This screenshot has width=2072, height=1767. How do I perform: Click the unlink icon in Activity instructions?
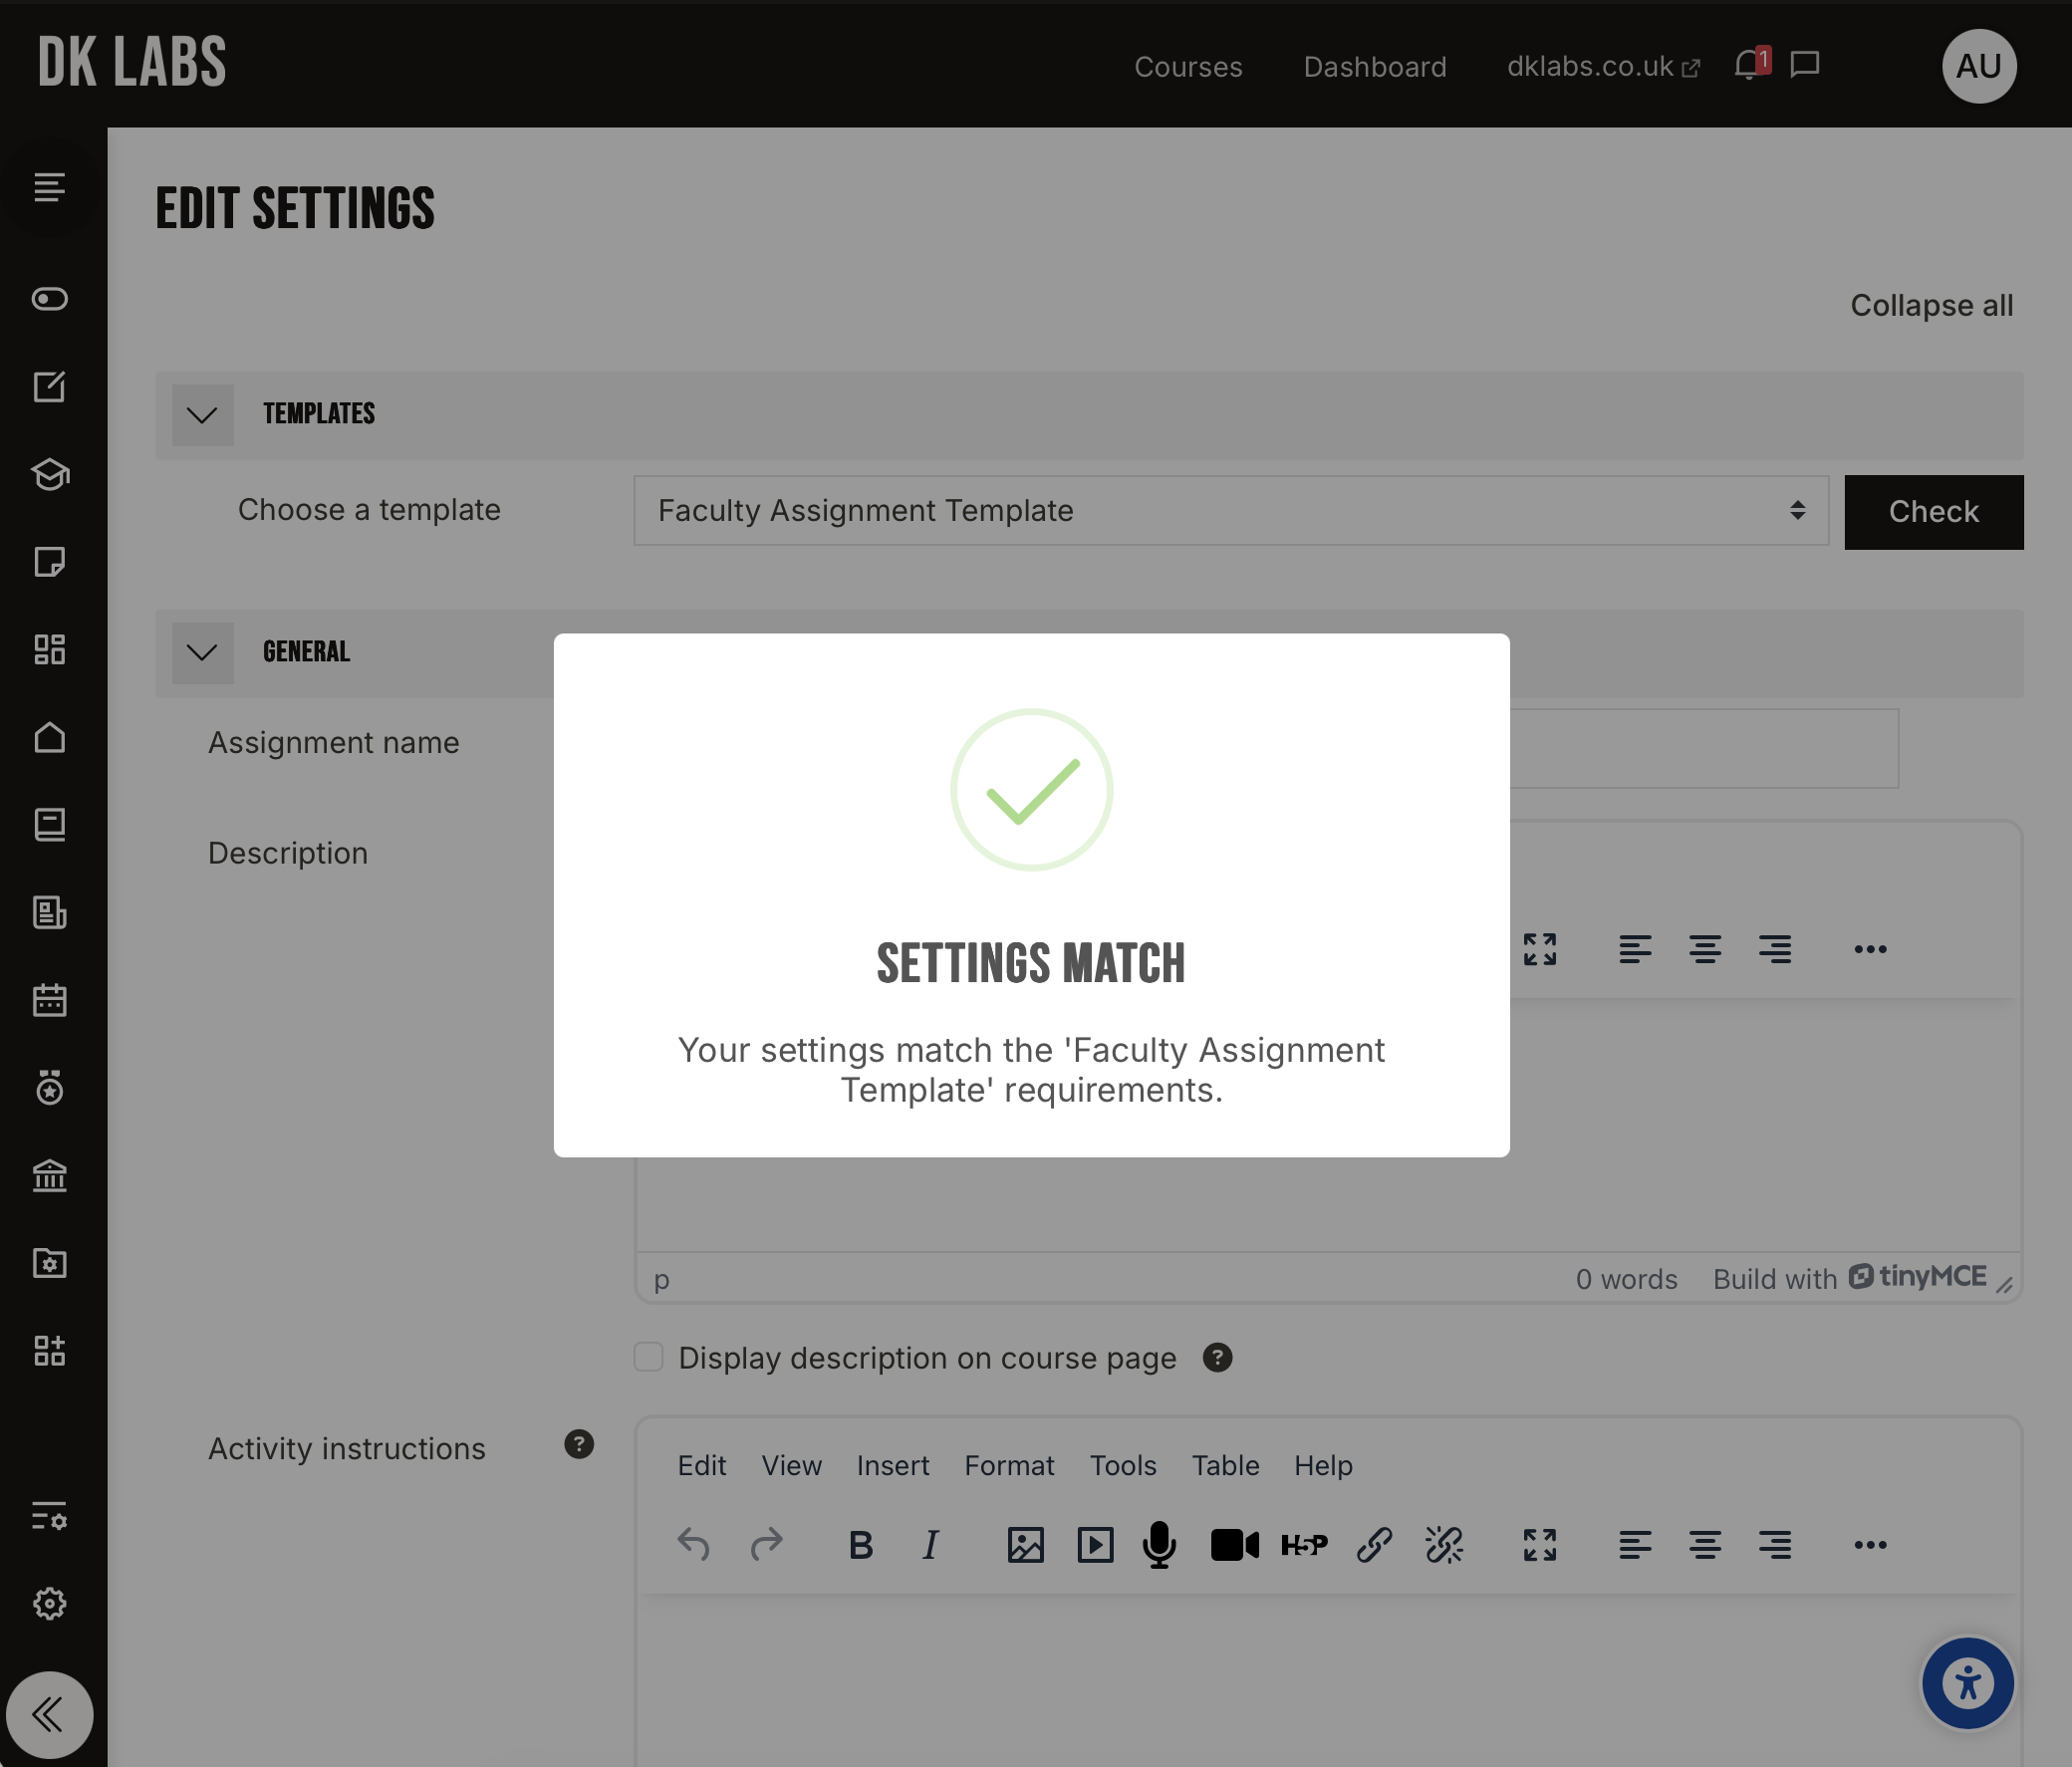(x=1444, y=1545)
